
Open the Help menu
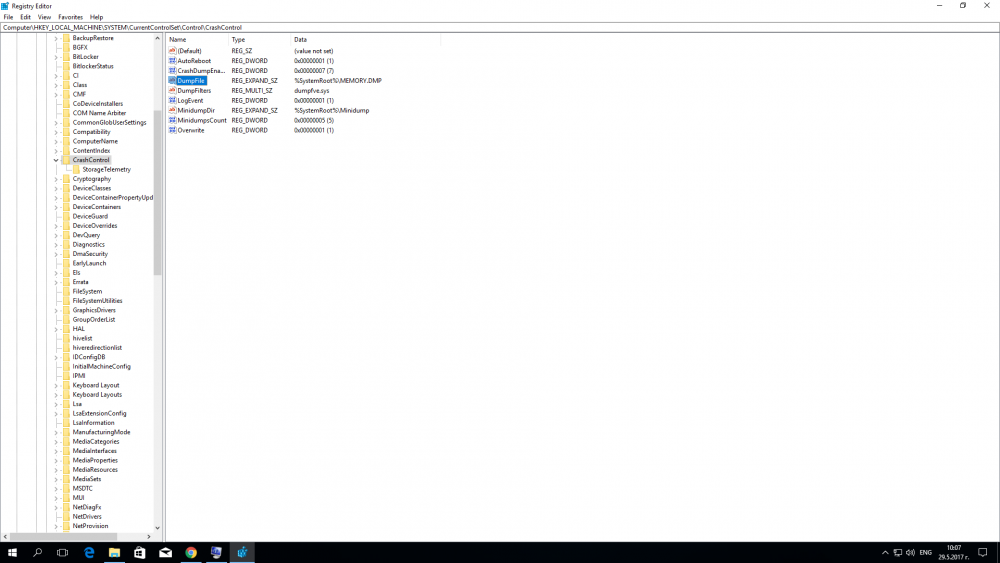pos(96,17)
